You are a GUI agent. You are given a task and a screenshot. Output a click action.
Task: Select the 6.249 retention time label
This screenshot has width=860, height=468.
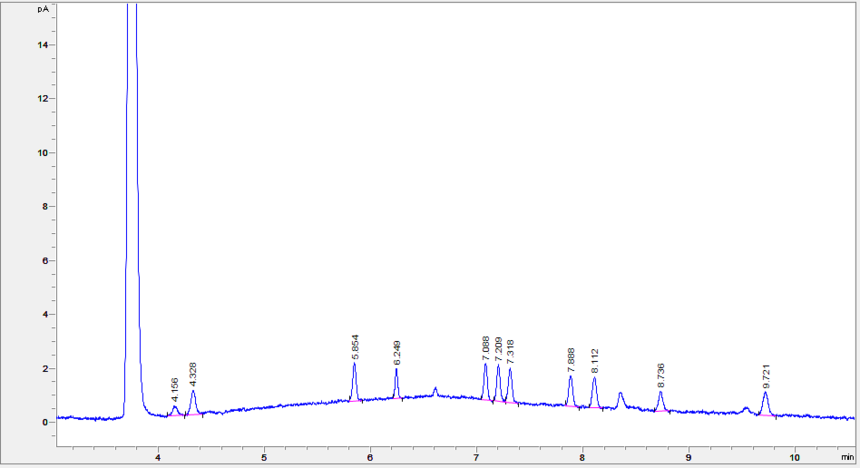coord(397,353)
